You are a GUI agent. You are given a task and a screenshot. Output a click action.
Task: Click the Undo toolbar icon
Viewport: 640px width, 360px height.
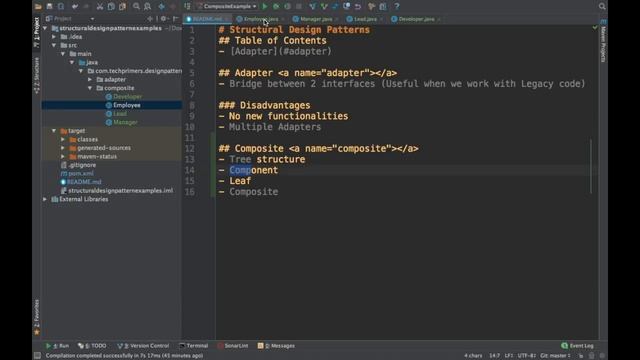point(75,7)
